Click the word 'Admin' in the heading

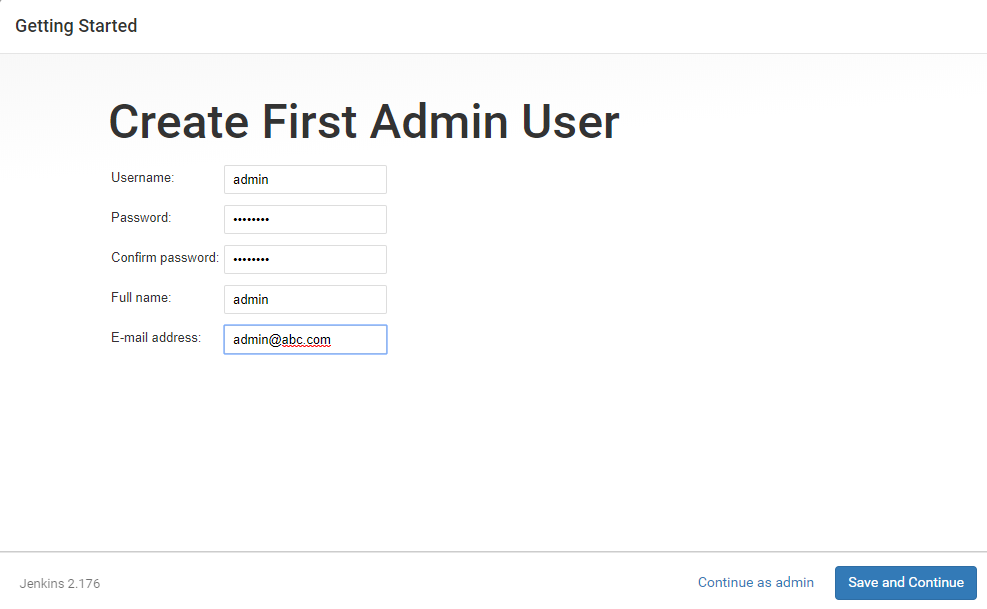point(439,122)
